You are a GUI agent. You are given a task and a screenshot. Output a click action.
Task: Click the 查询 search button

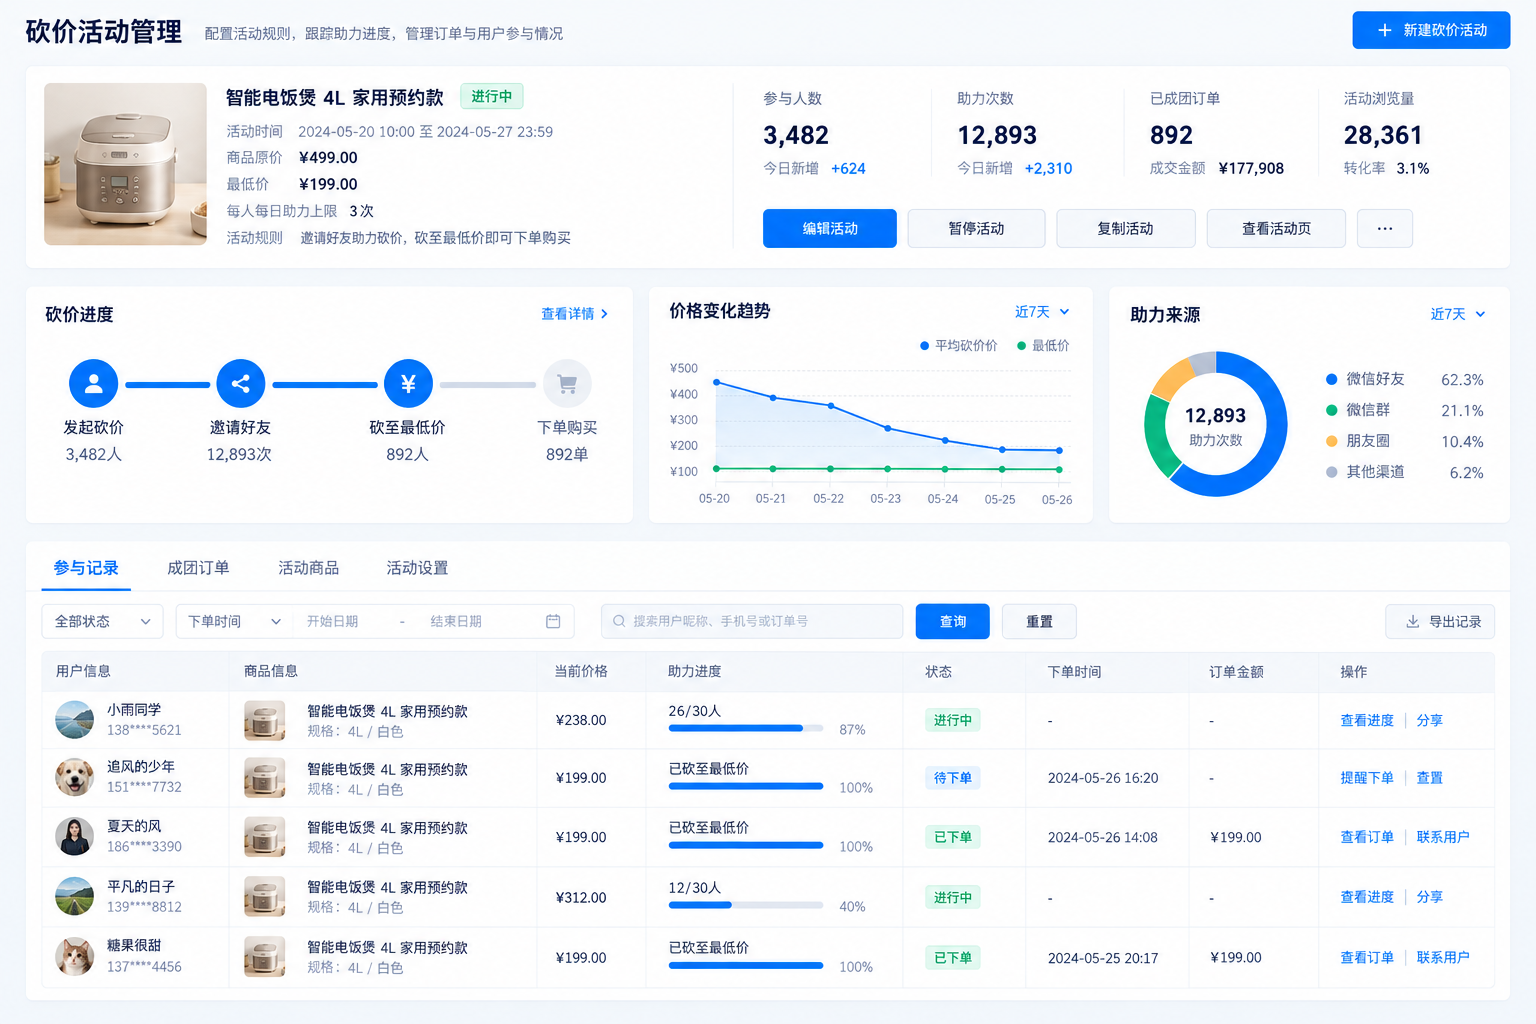(x=953, y=621)
